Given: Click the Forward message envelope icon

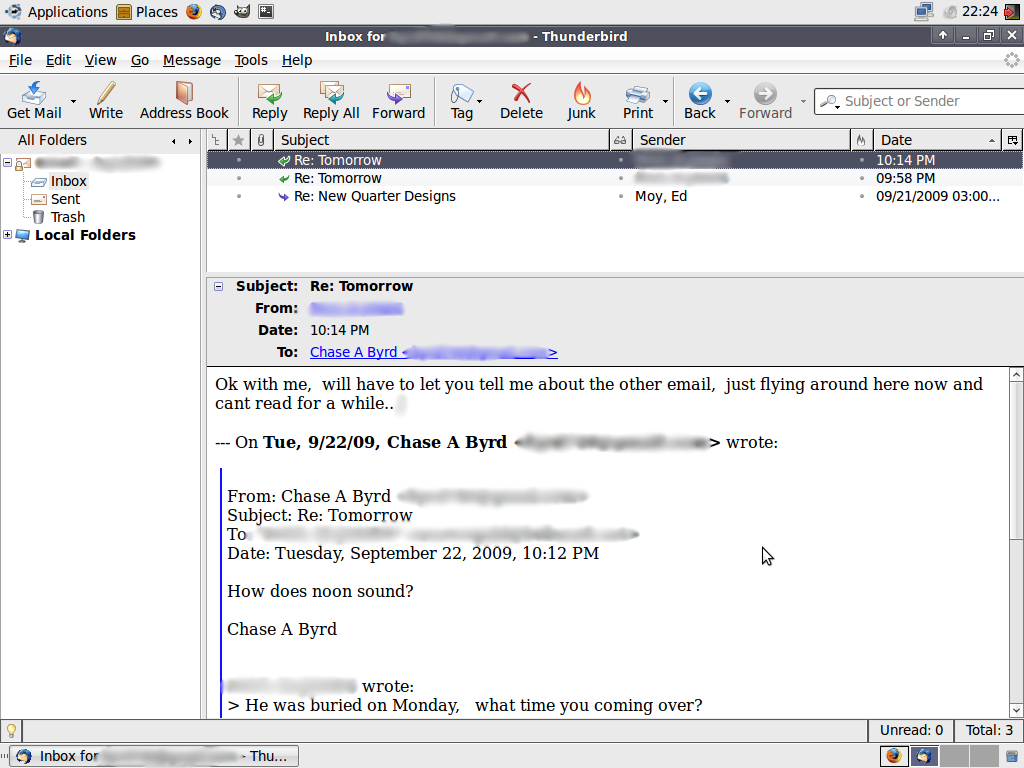Looking at the screenshot, I should point(398,93).
